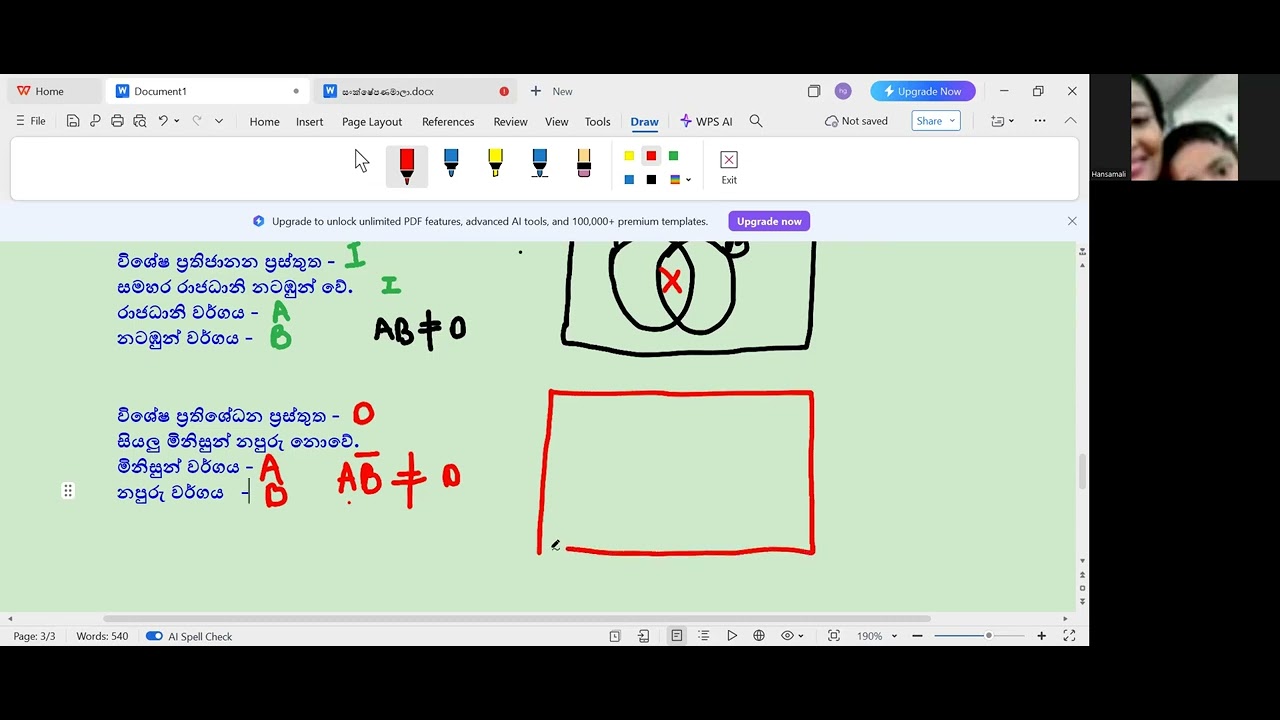
Task: Select the yellow highlighter pen tool
Action: coord(495,164)
